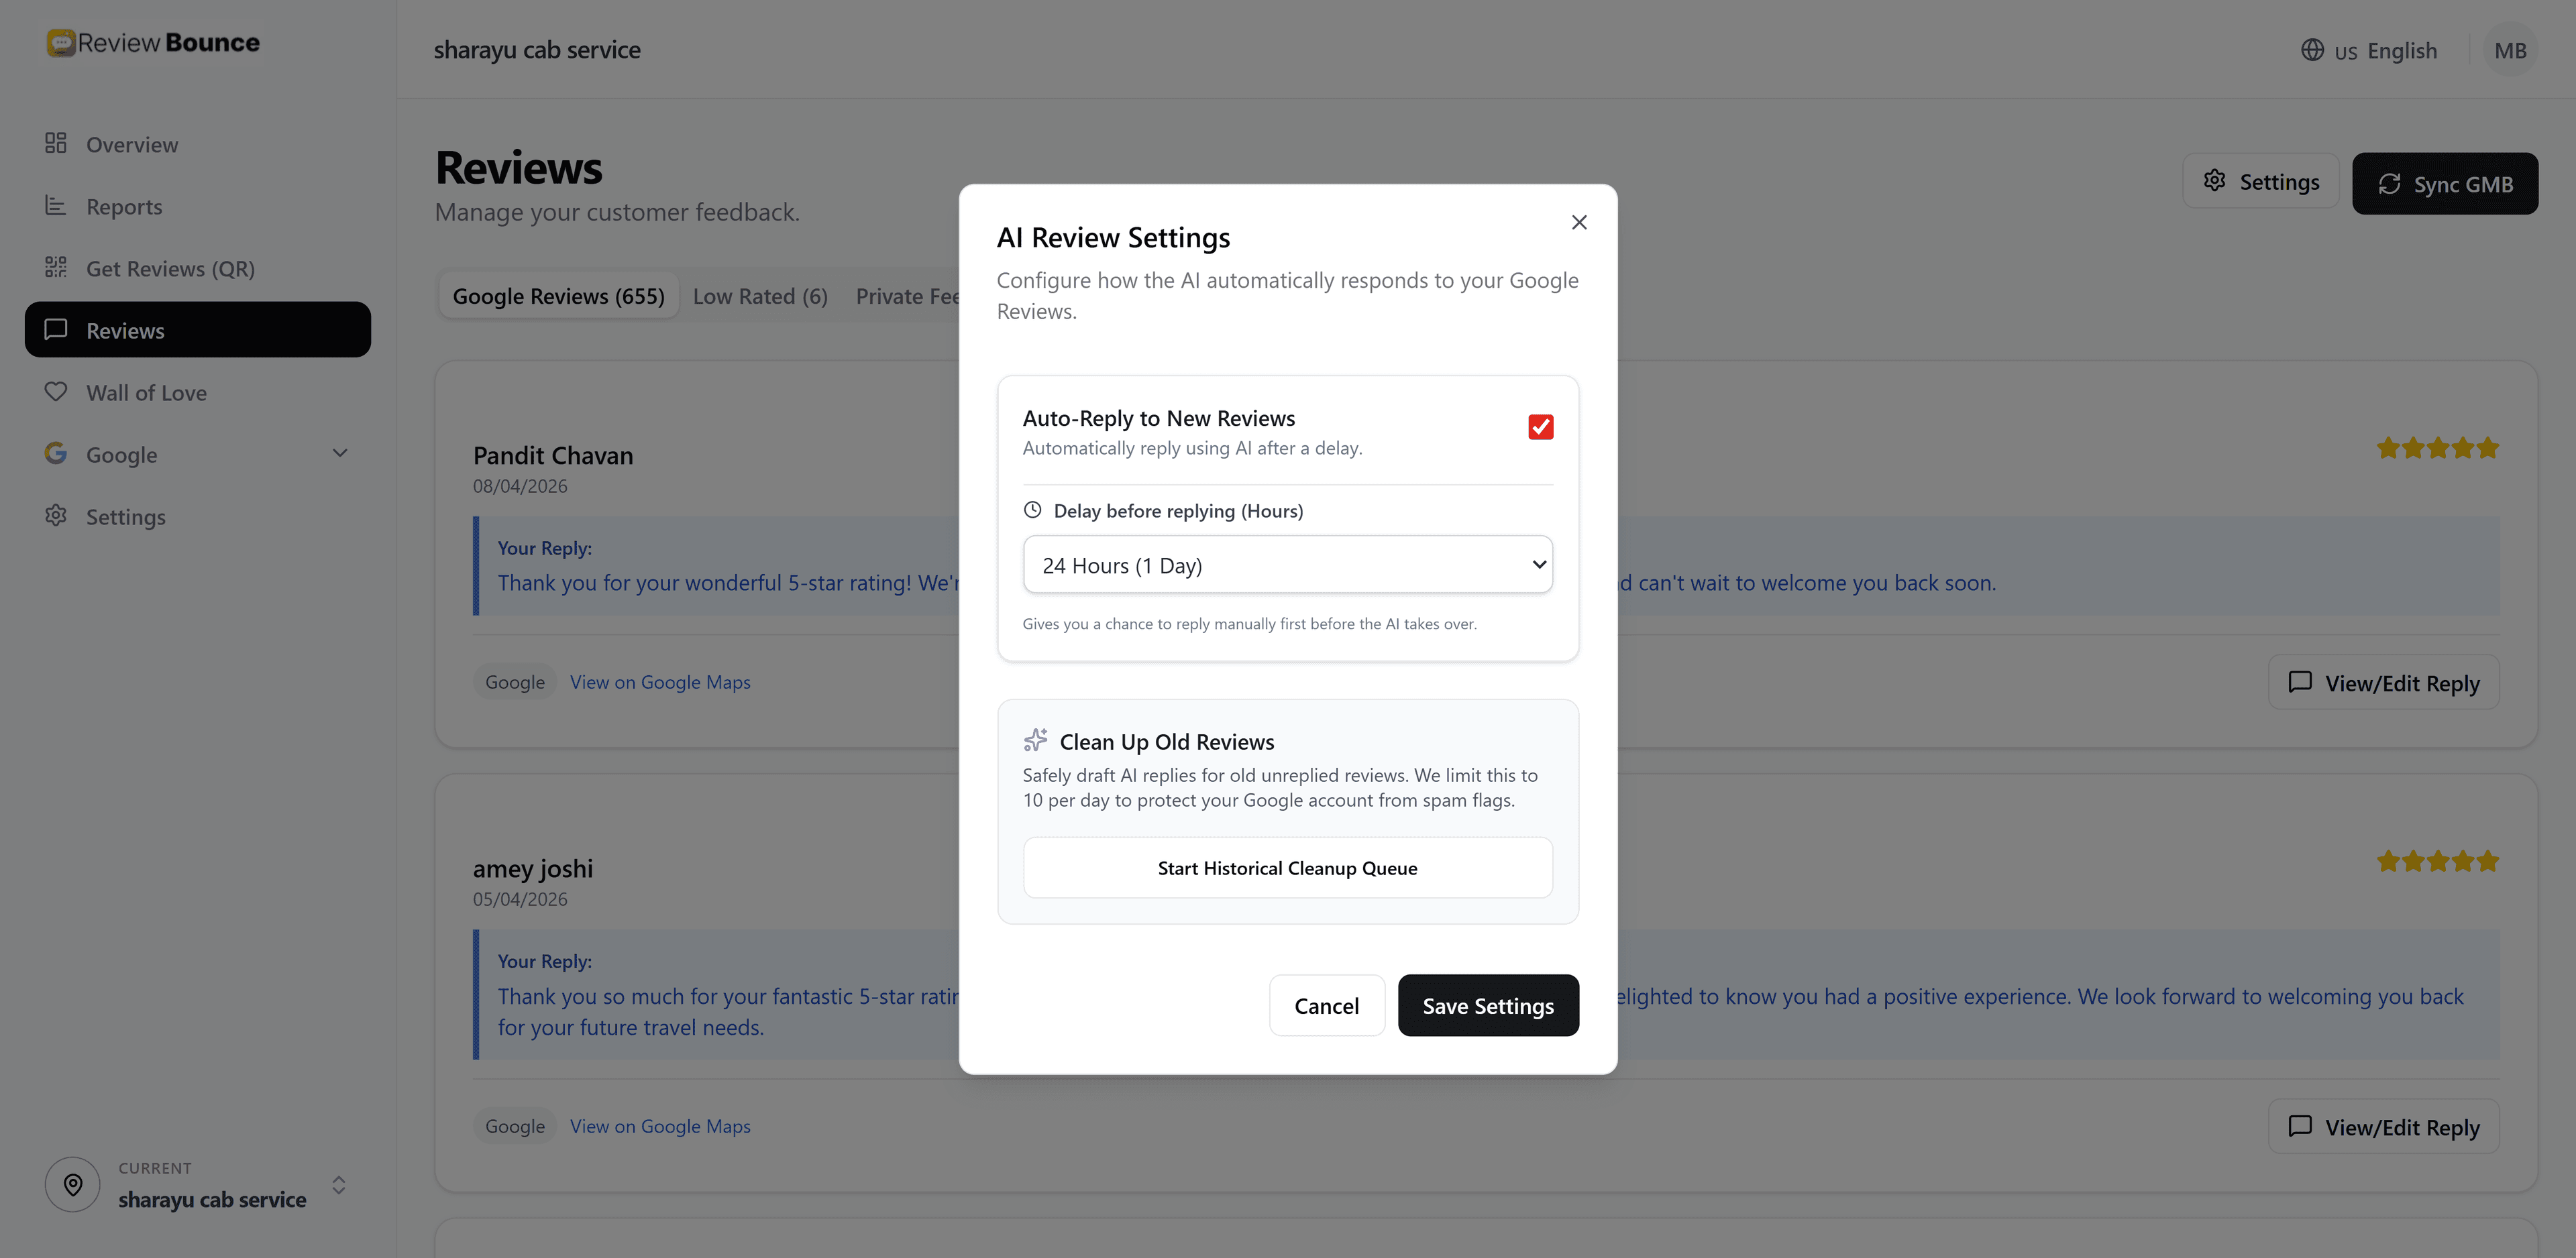
Task: Click the location pin icon at bottom-left
Action: click(x=73, y=1185)
